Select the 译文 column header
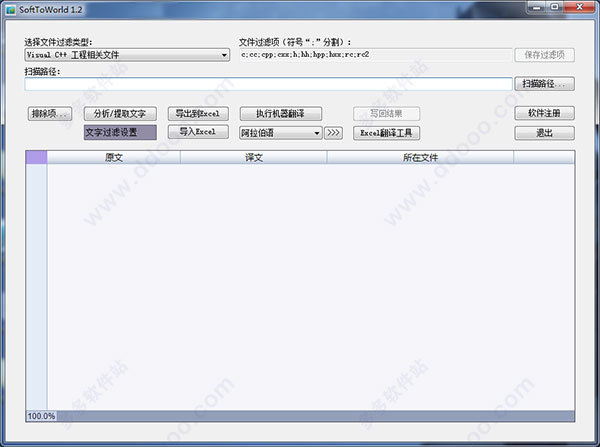600x447 pixels. pos(254,157)
